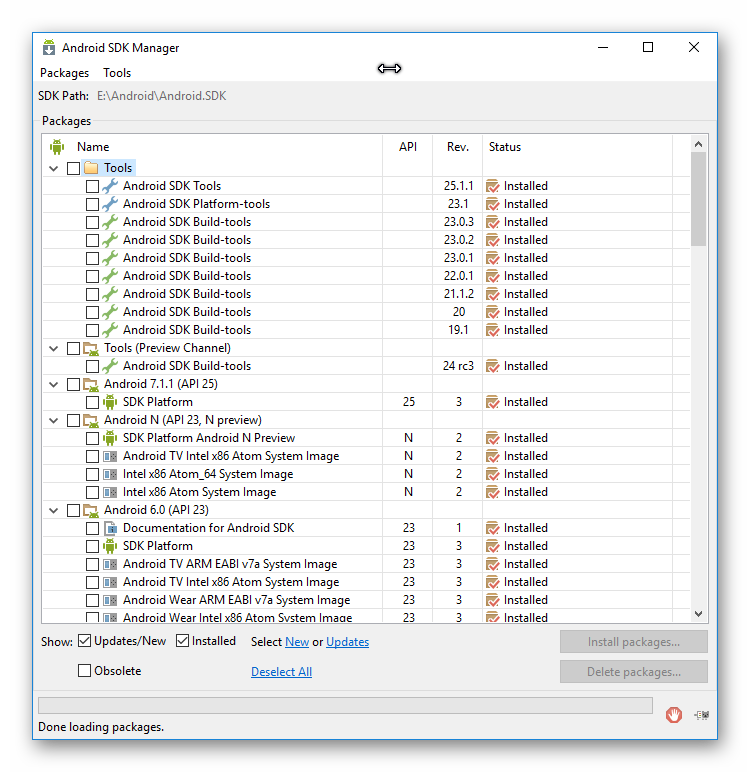Click the Android 6.0 (API 23) folder icon

tap(91, 510)
